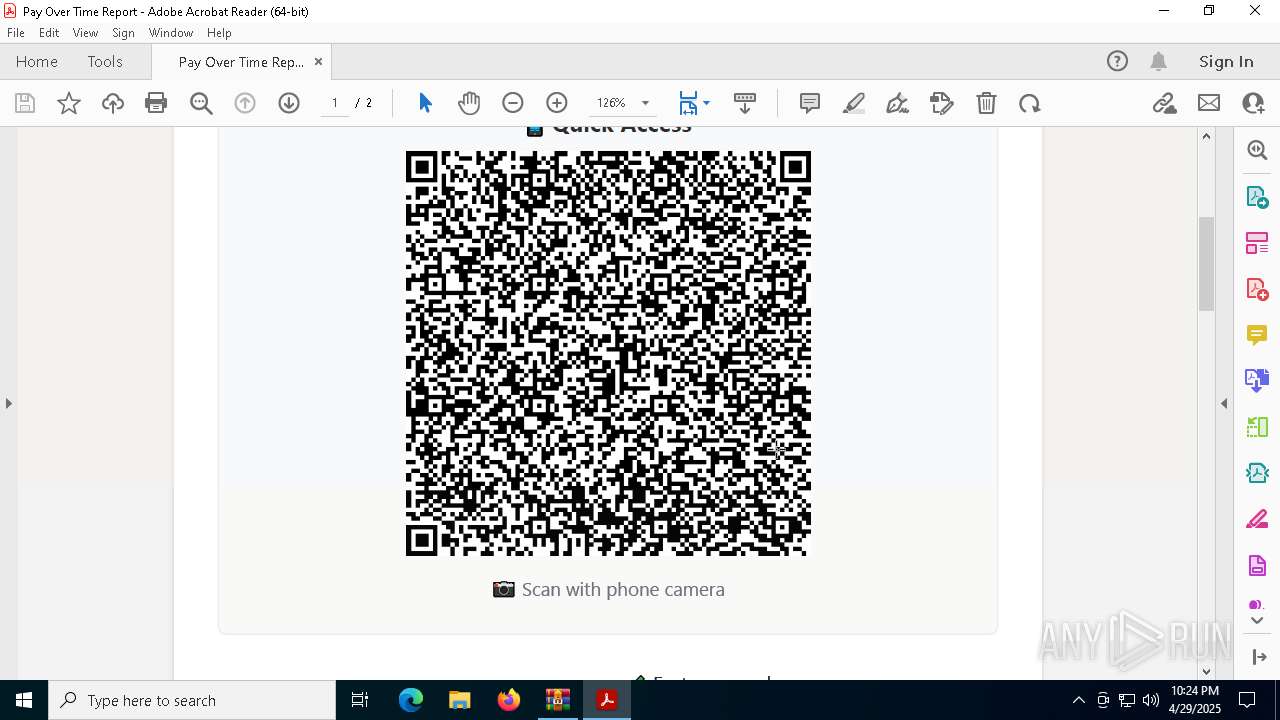Screen dimensions: 1280x720
Task: Open the Sign menu
Action: [123, 32]
